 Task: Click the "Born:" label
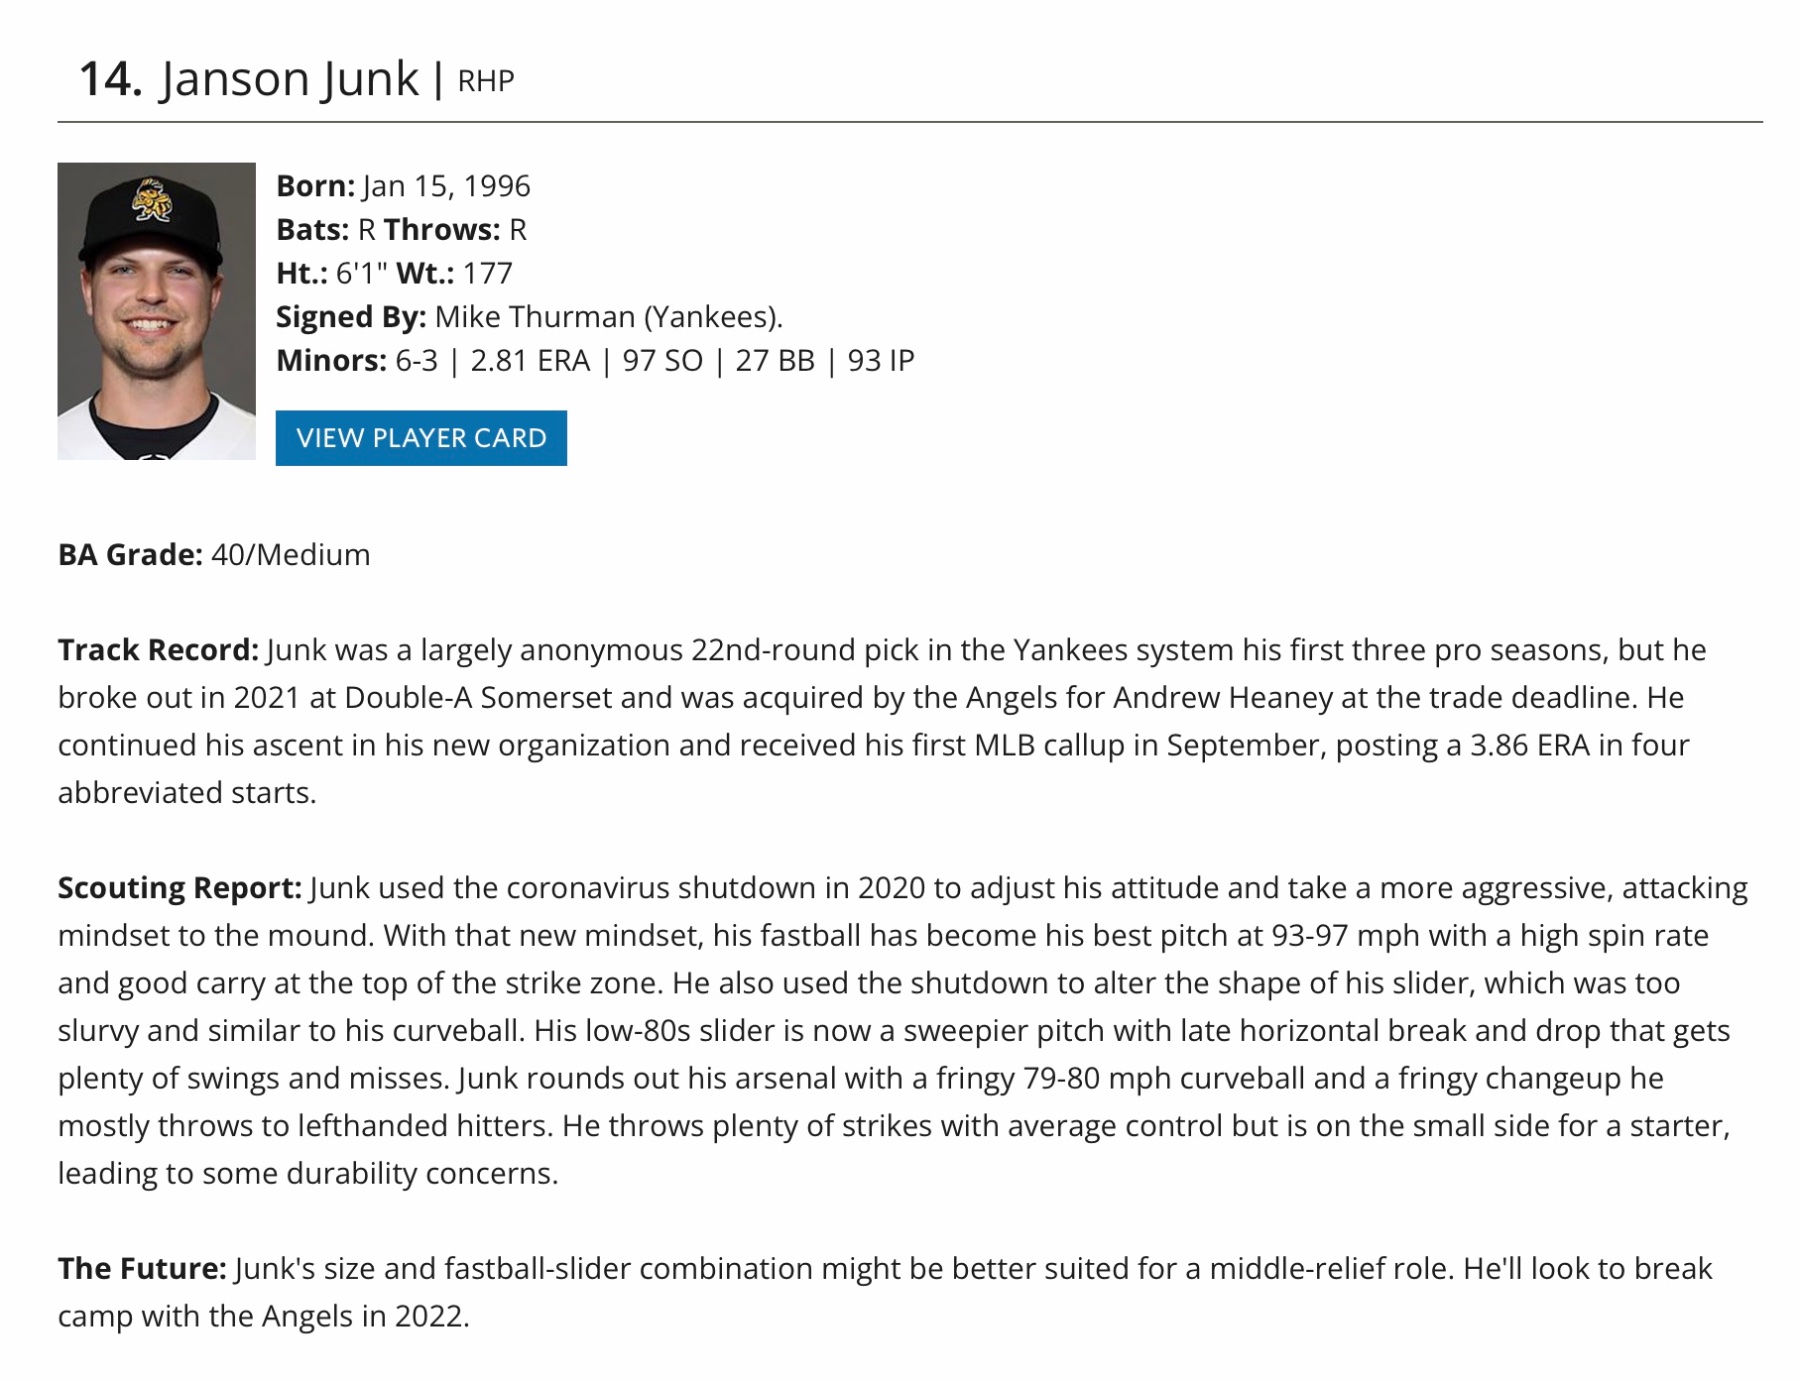pos(315,186)
